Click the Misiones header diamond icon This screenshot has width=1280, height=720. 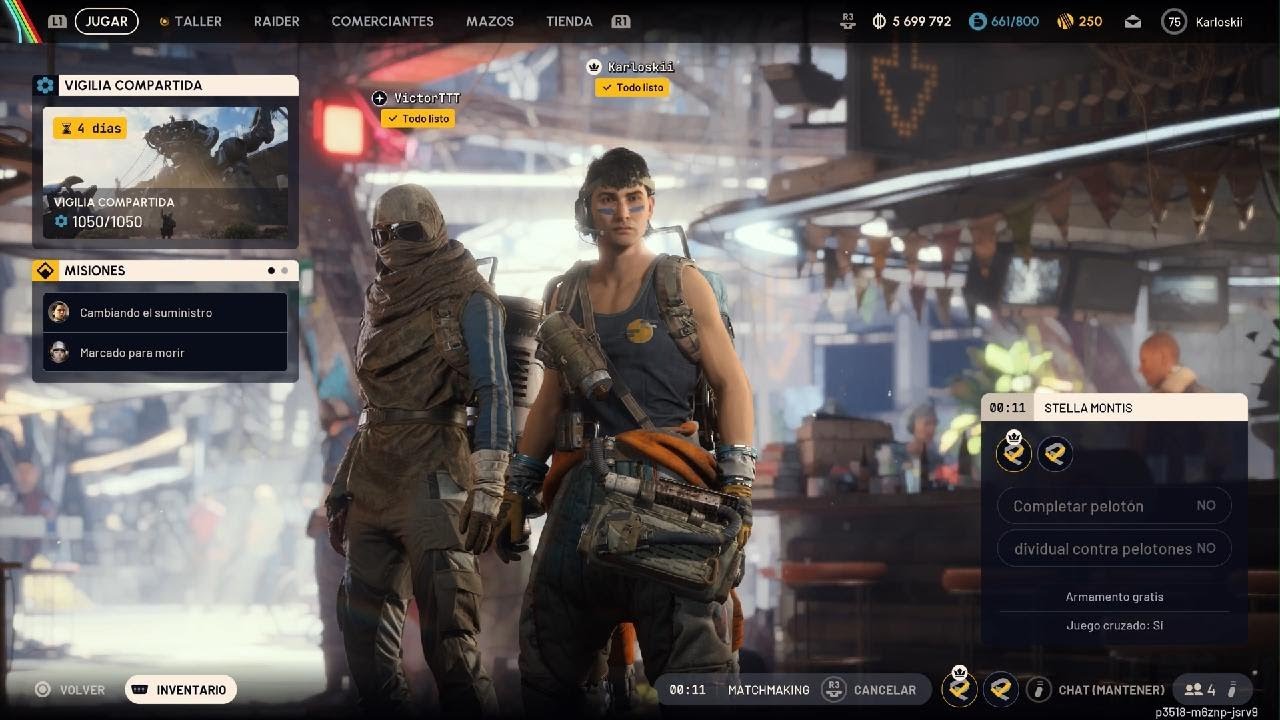point(45,270)
